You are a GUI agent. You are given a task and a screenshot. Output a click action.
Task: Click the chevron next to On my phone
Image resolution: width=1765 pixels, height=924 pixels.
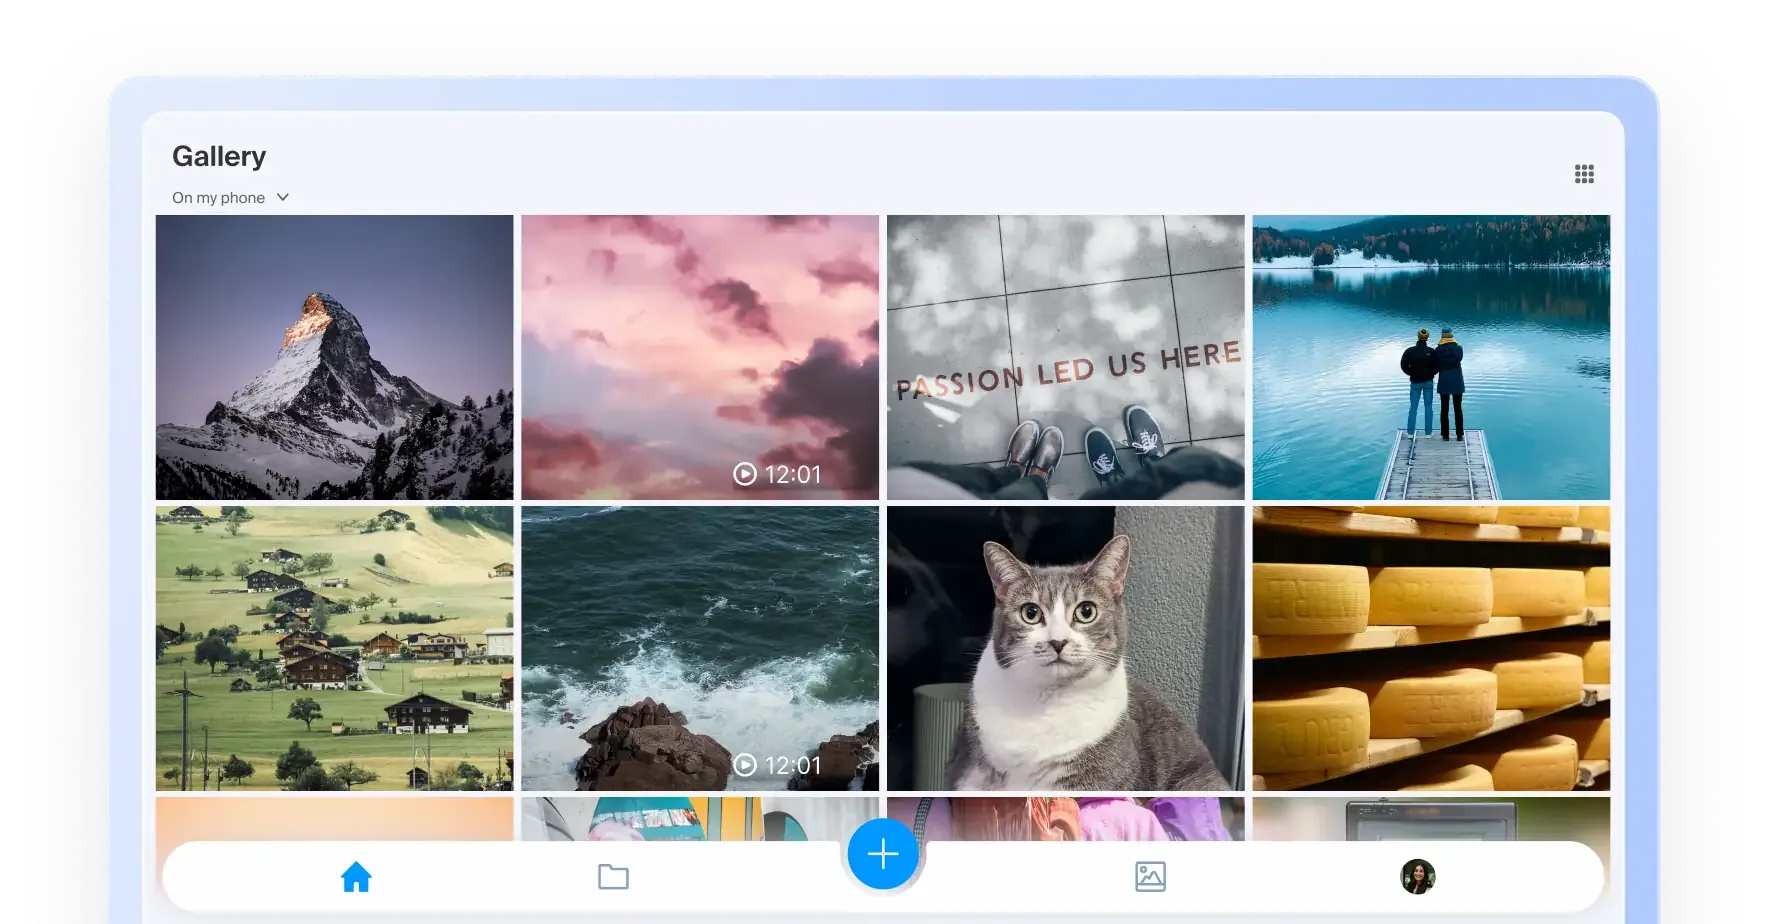[283, 198]
